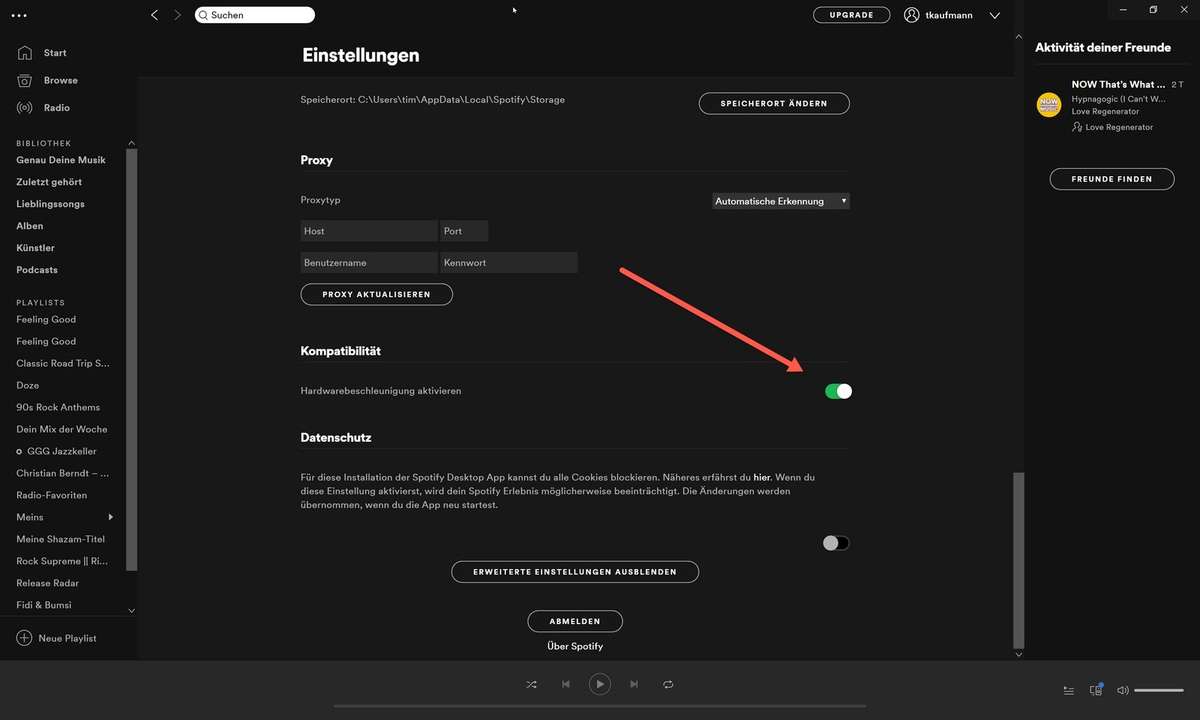This screenshot has height=720, width=1200.
Task: Open the play queue icon
Action: [x=1069, y=690]
